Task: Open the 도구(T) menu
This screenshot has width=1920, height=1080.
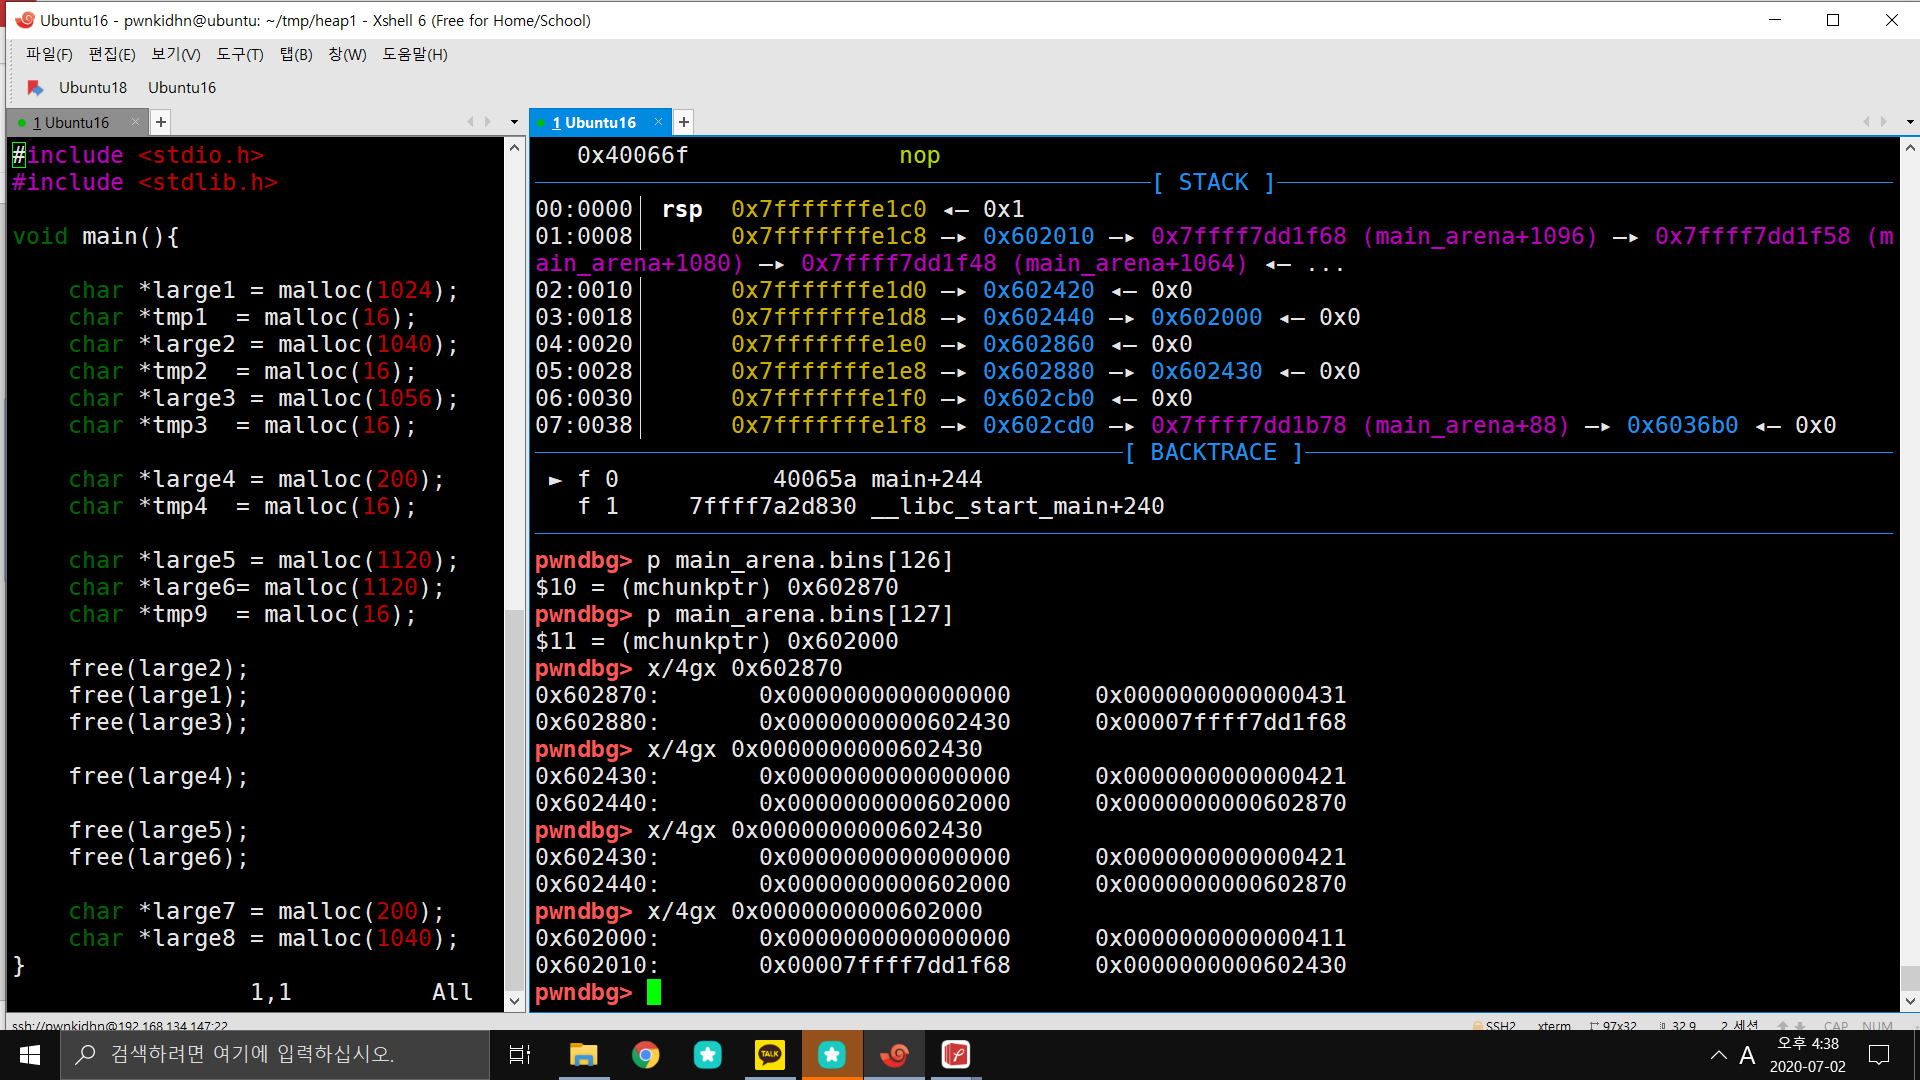Action: click(240, 54)
